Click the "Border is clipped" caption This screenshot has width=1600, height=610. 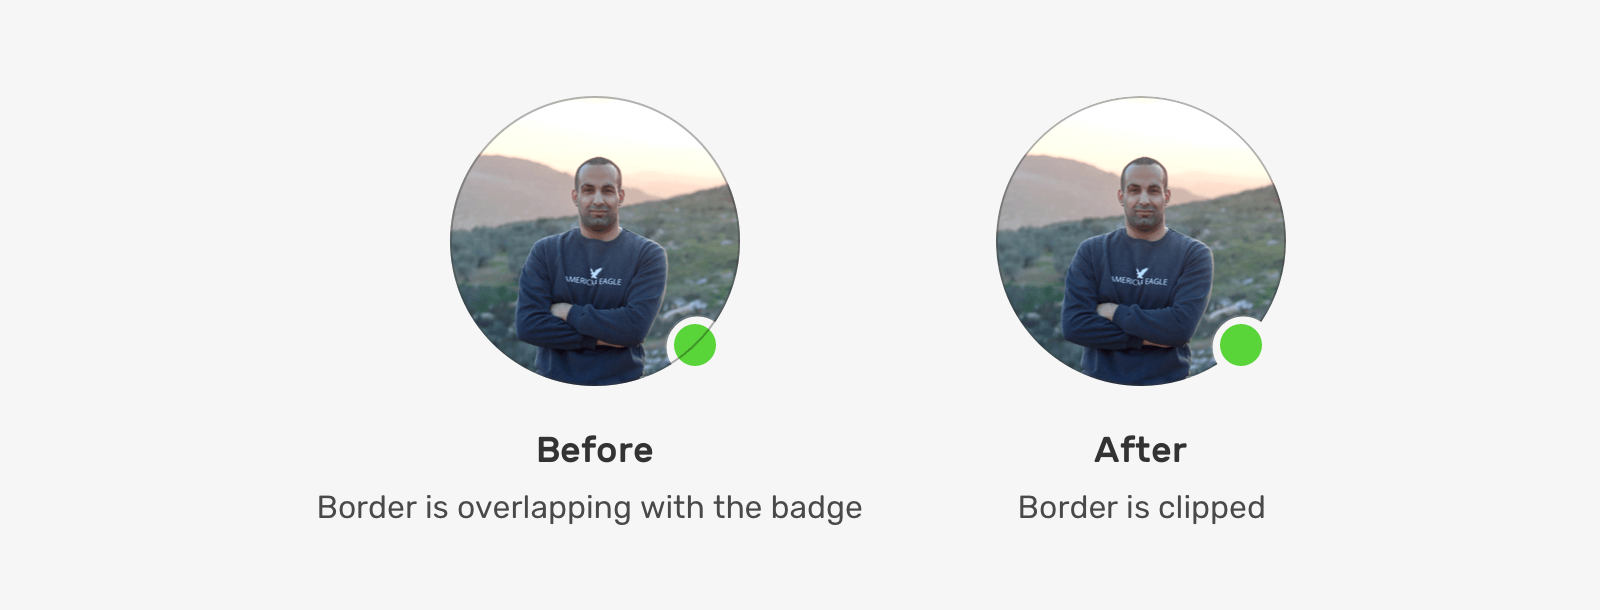tap(1141, 508)
